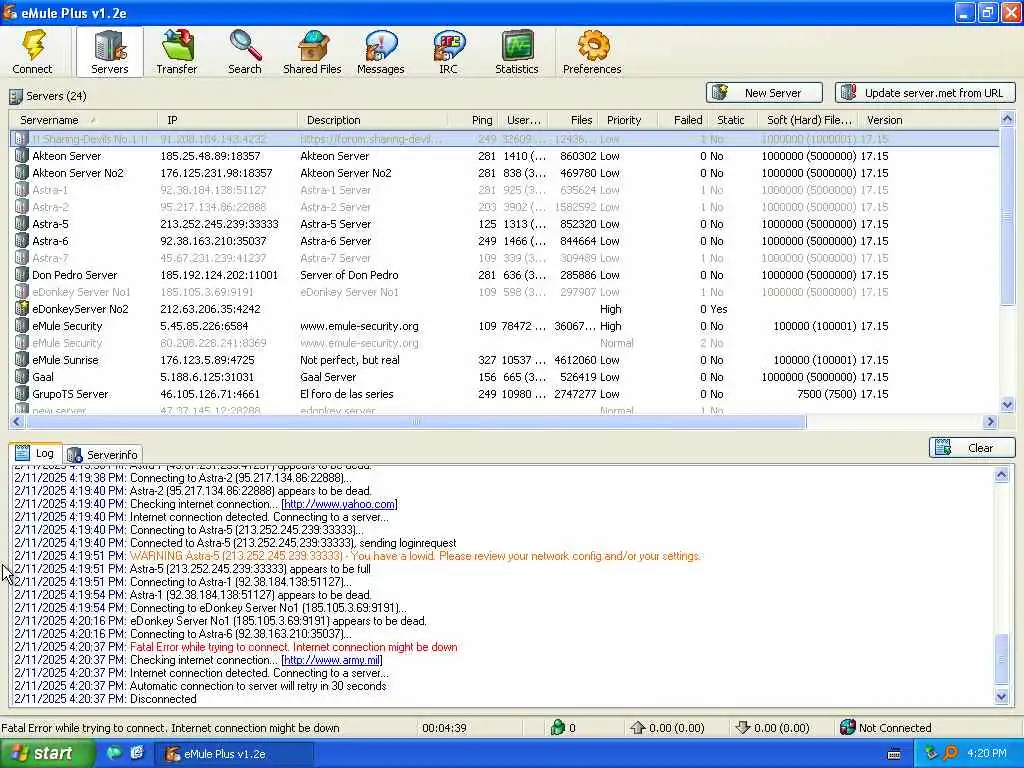Click the Servers (24) list header icon
This screenshot has width=1024, height=768.
coord(16,97)
